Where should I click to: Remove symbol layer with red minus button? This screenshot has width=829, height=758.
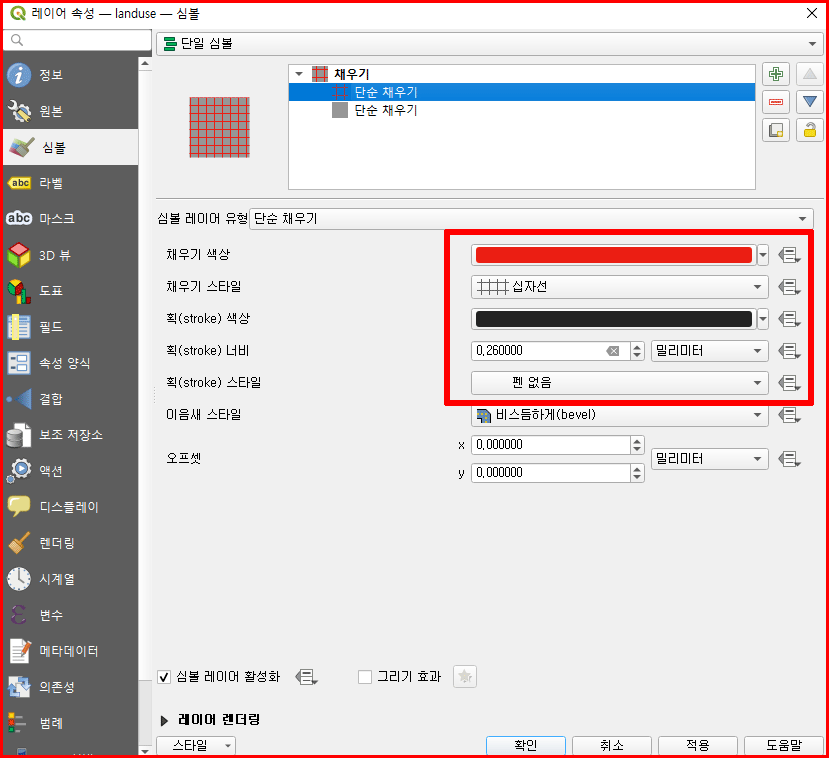pyautogui.click(x=776, y=101)
